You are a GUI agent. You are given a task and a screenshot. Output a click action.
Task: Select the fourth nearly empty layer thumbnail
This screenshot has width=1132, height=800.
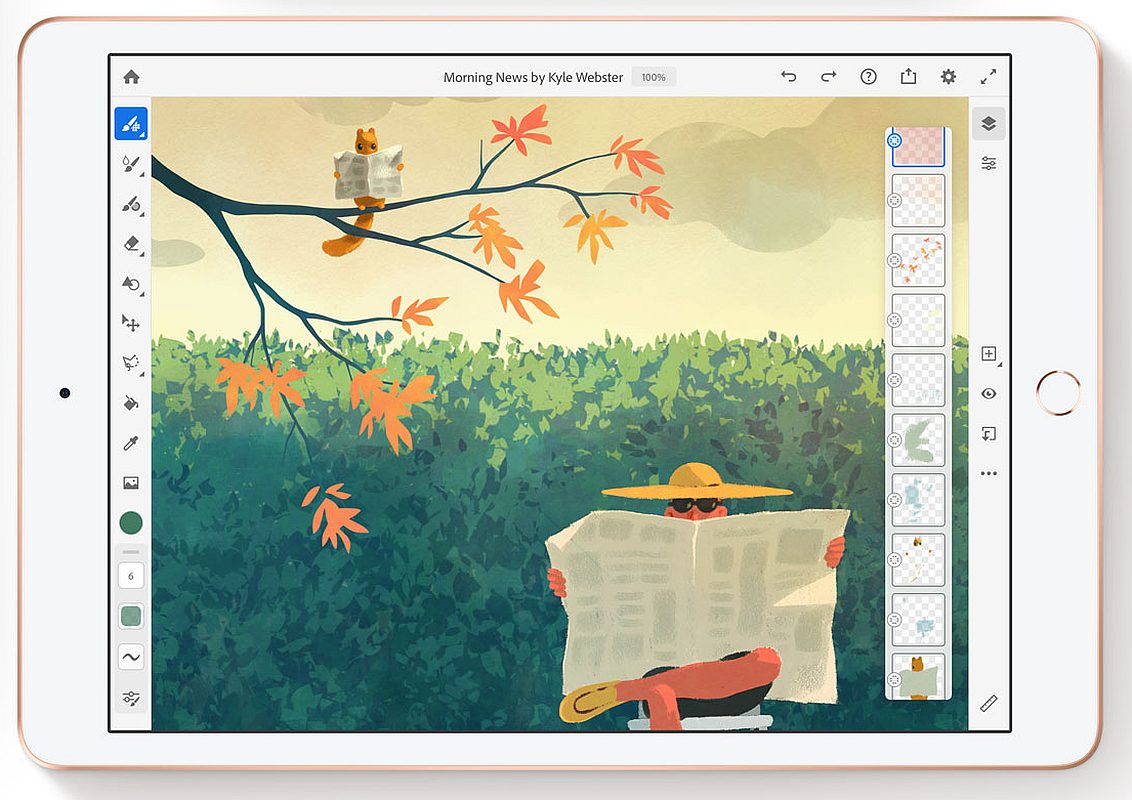click(918, 320)
